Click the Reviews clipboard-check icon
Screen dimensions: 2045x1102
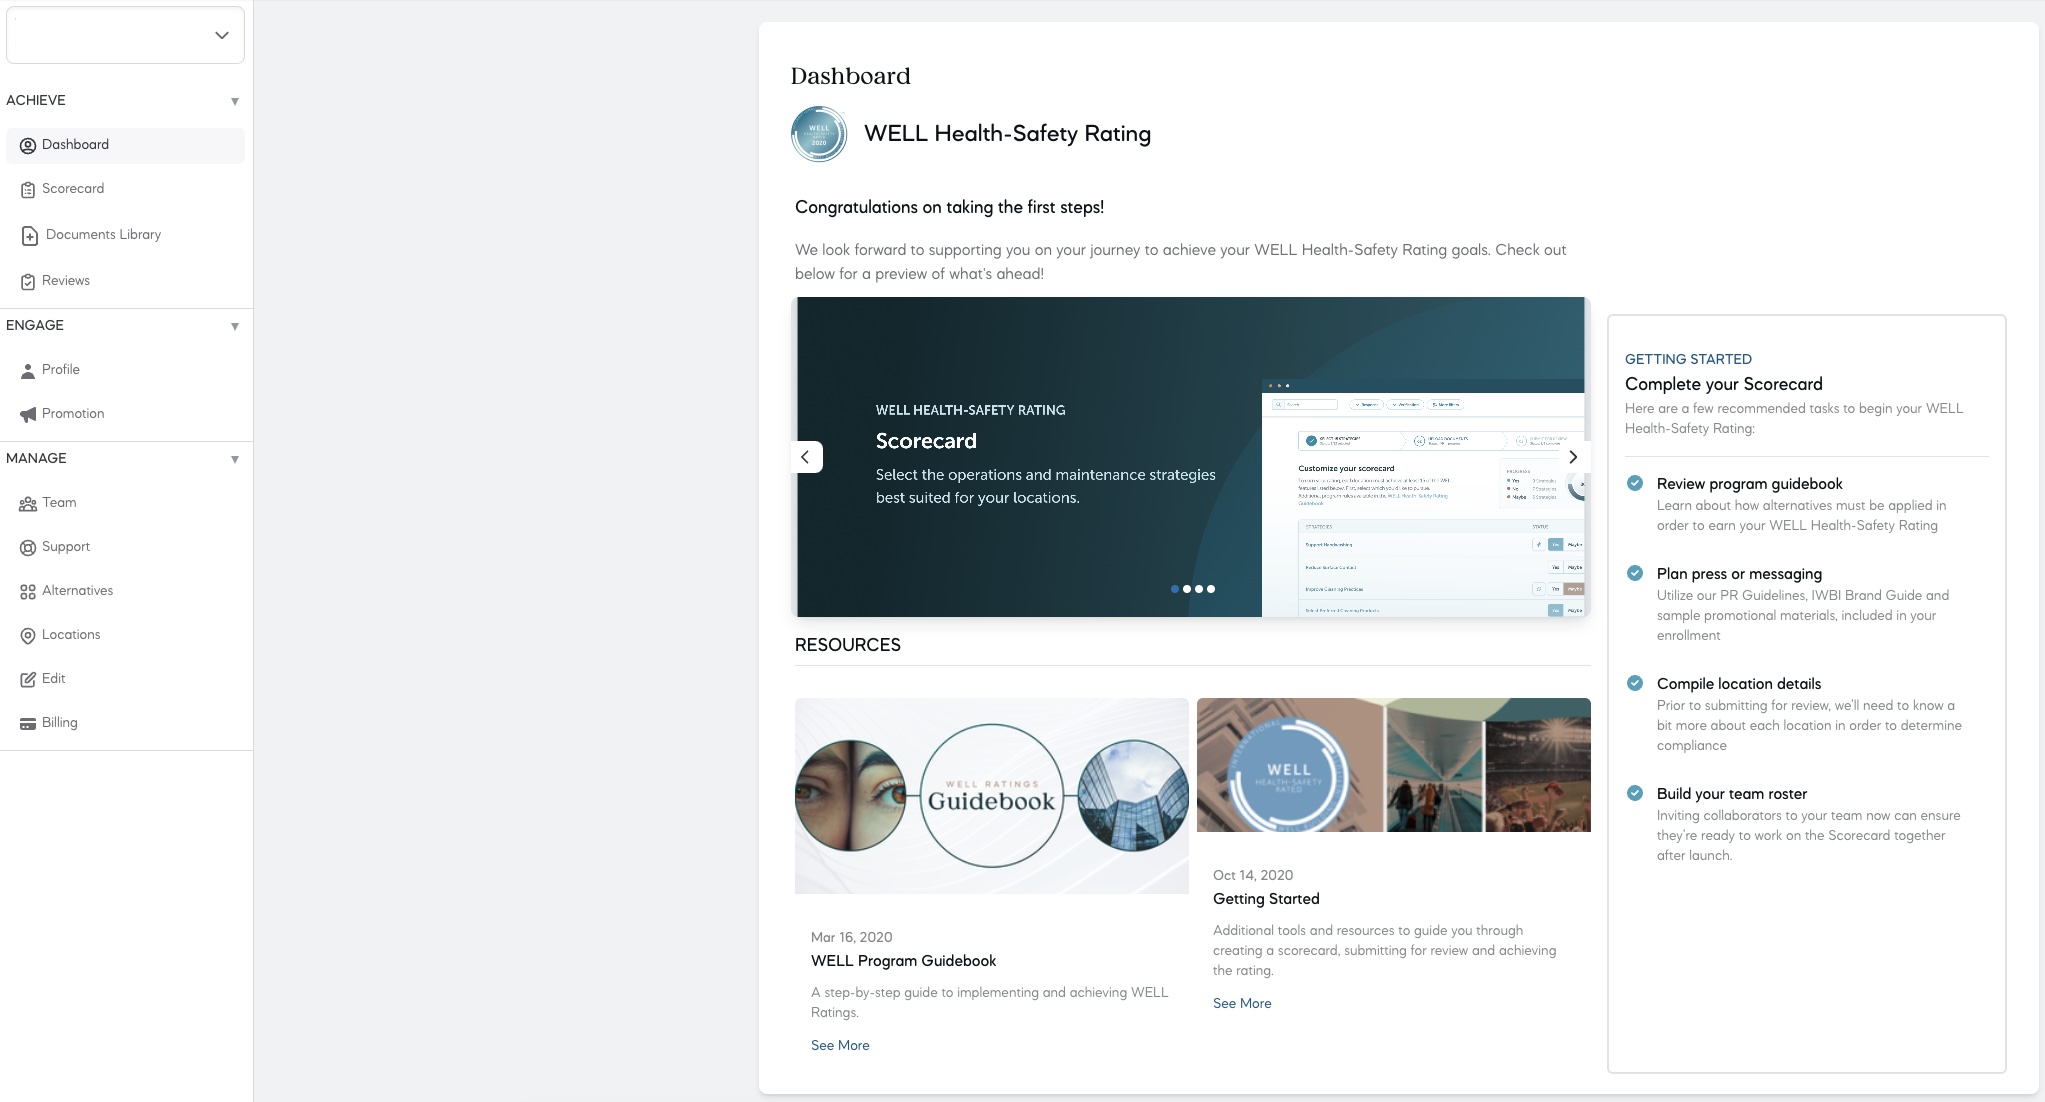click(x=28, y=282)
